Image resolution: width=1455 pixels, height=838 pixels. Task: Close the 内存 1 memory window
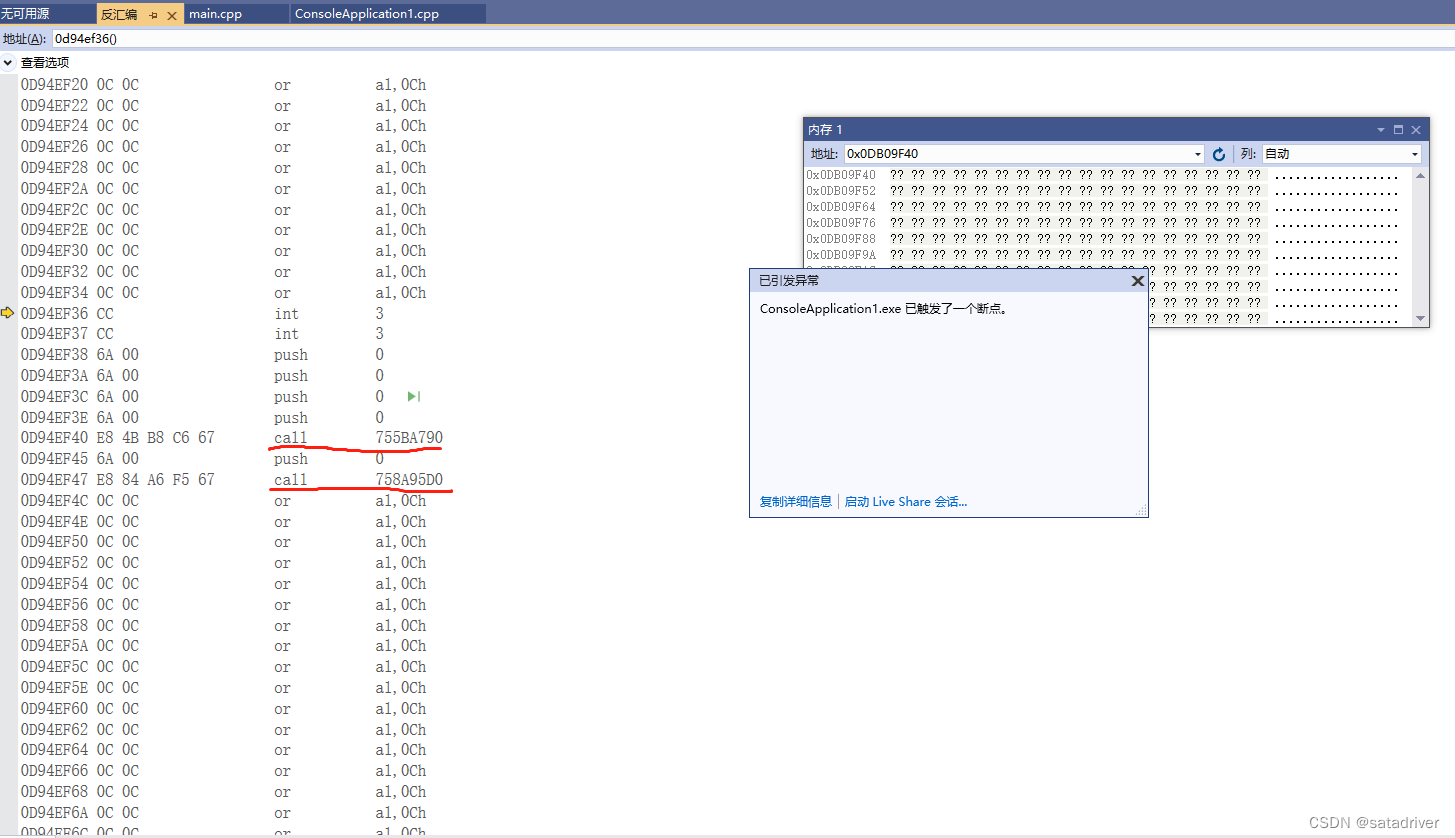click(x=1416, y=130)
